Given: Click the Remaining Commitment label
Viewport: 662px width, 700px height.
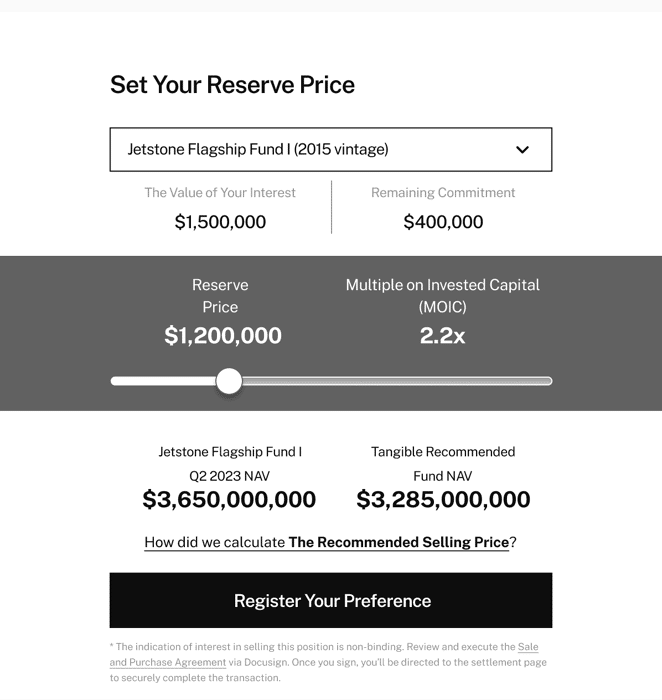Looking at the screenshot, I should pyautogui.click(x=443, y=193).
